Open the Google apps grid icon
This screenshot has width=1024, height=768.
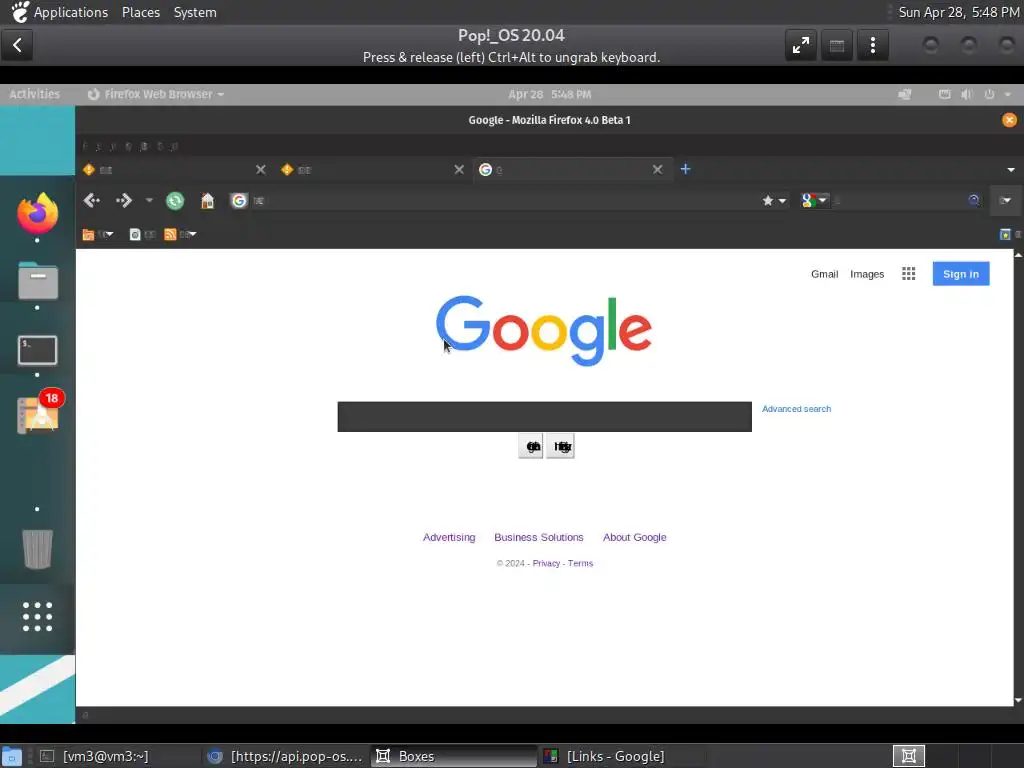(908, 274)
